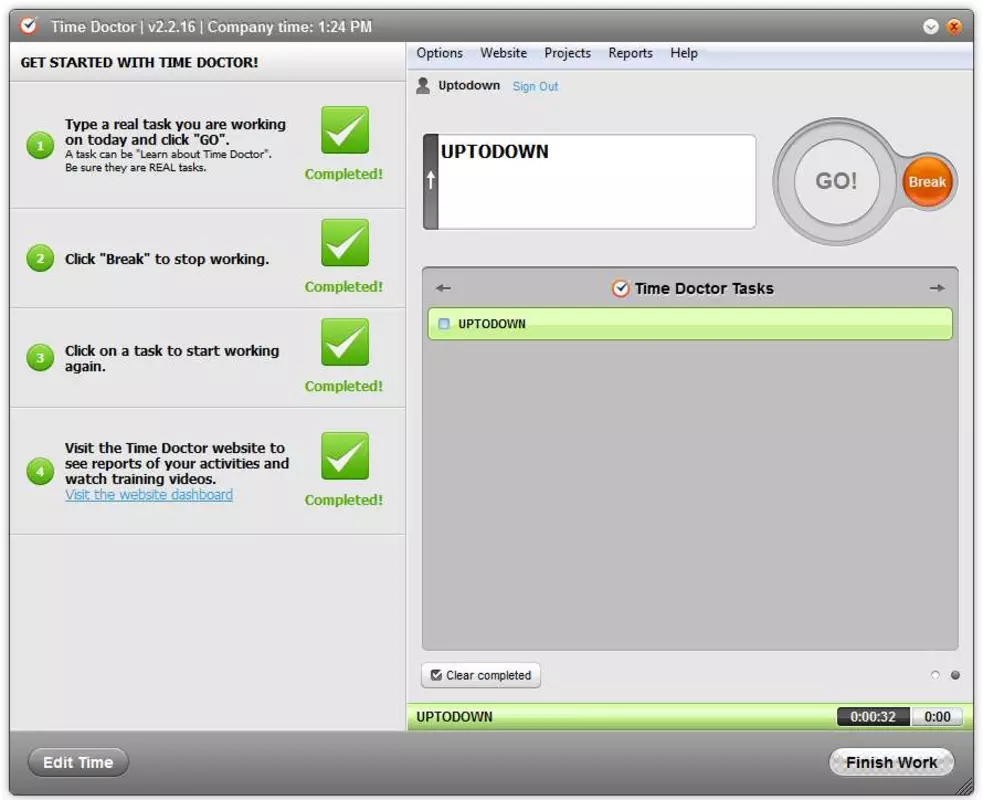
Task: Click the user profile icon beside Uptodown
Action: point(423,85)
